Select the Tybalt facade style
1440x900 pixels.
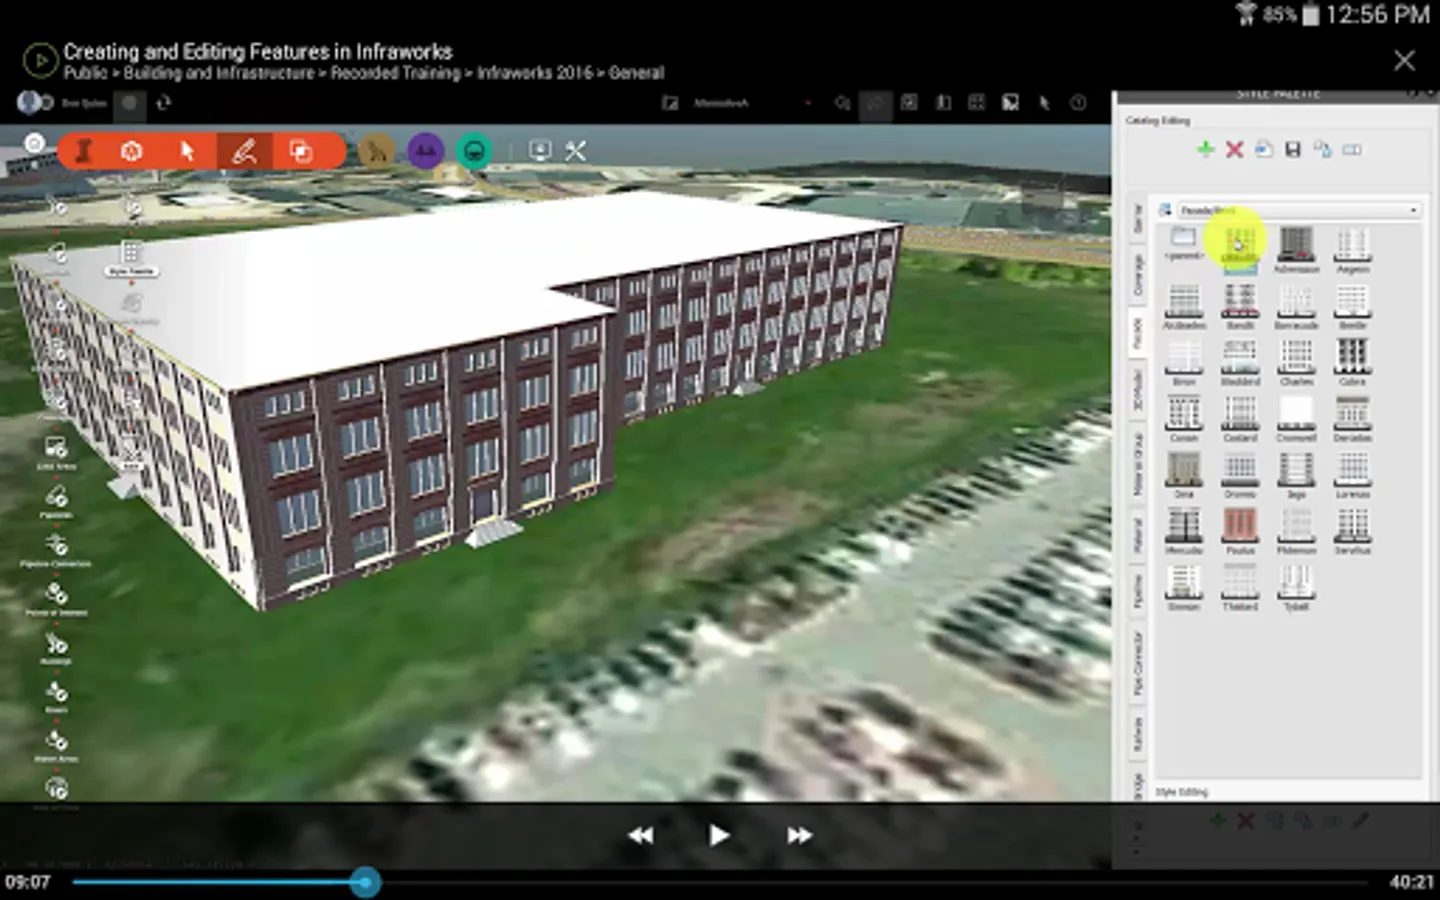pos(1296,587)
